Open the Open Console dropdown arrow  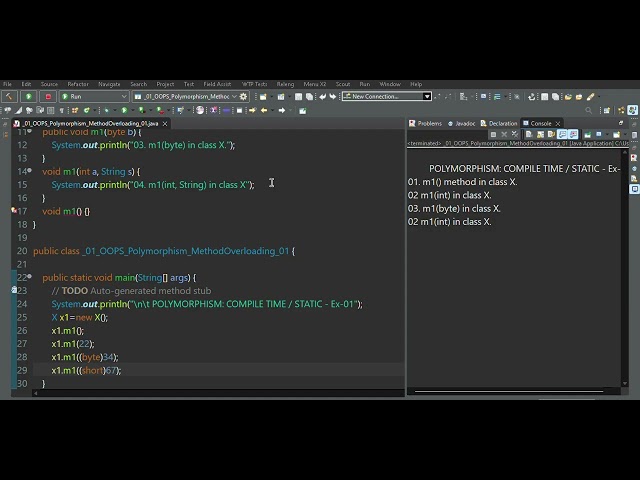click(625, 134)
